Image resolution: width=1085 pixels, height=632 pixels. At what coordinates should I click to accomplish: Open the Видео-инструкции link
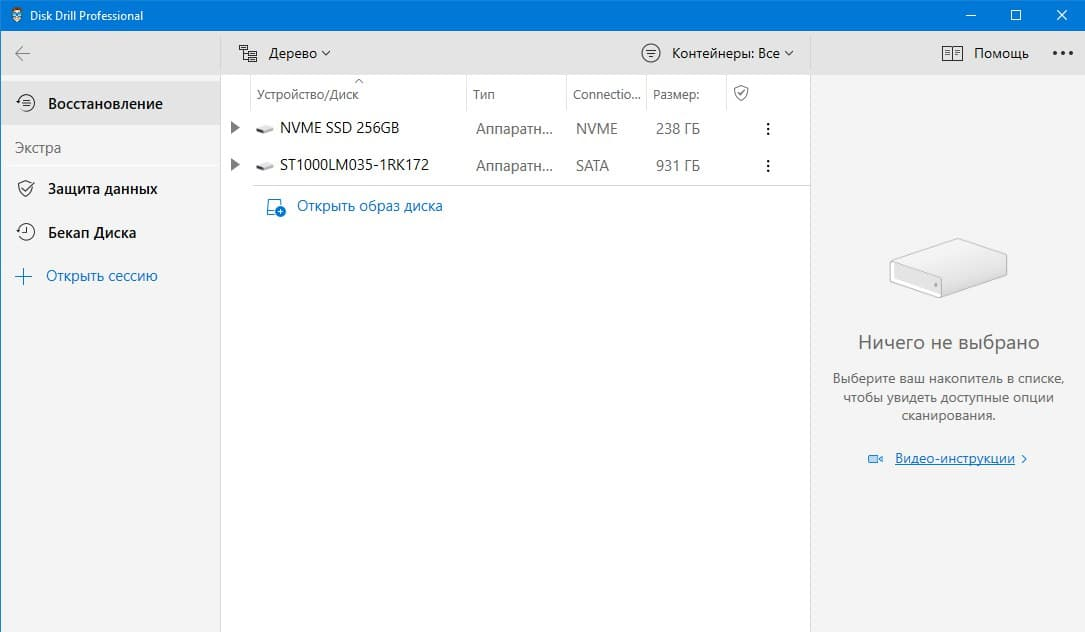pyautogui.click(x=954, y=459)
